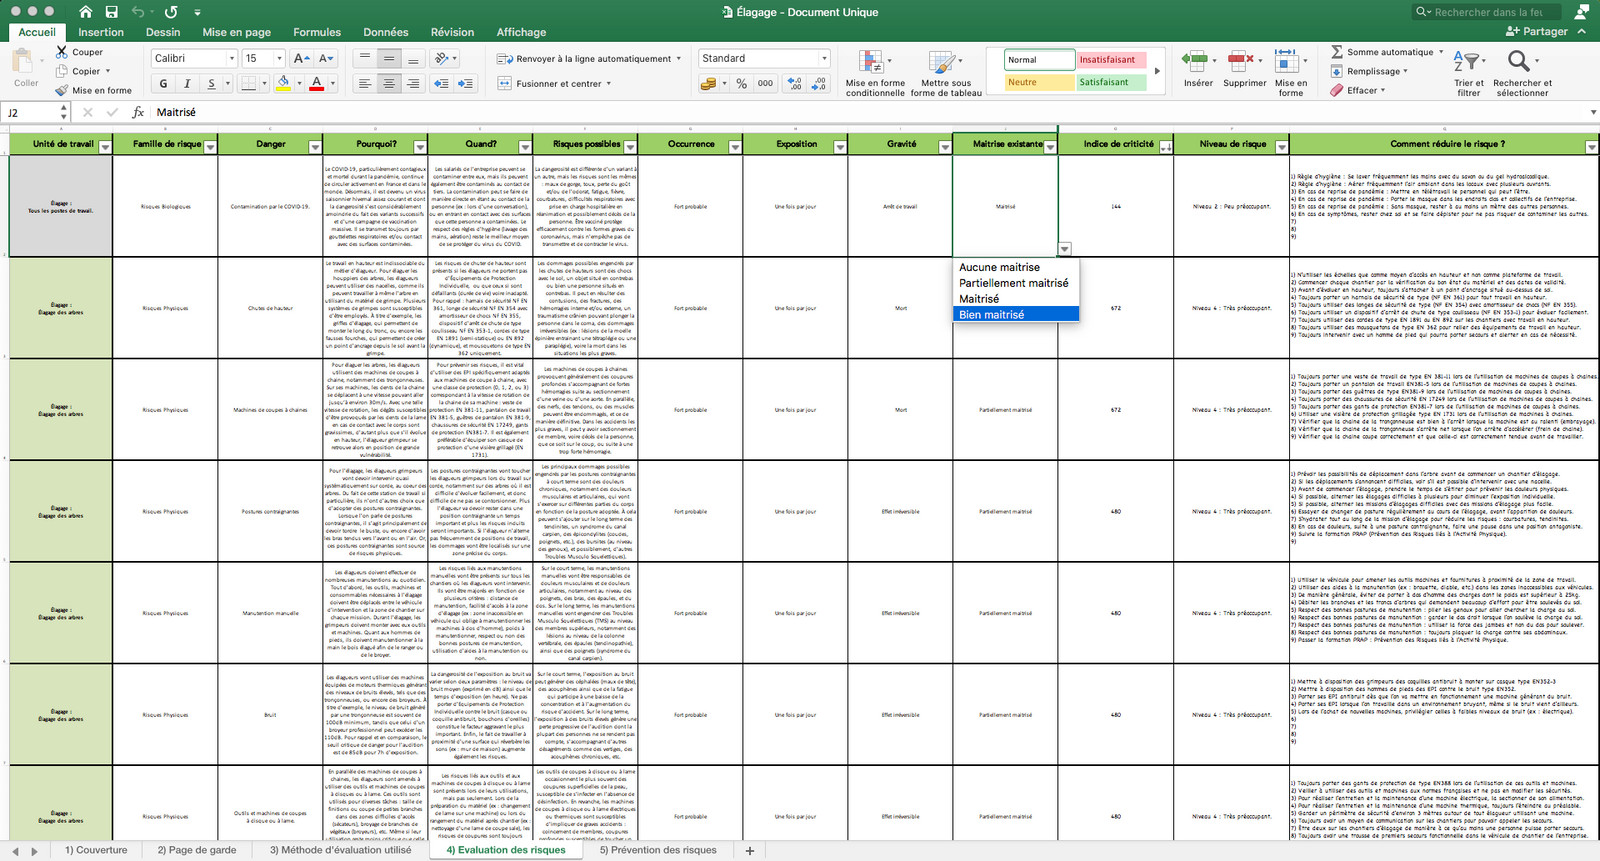This screenshot has width=1600, height=861.
Task: Click the Insatisfaisant cell style swatch
Action: tap(1107, 60)
